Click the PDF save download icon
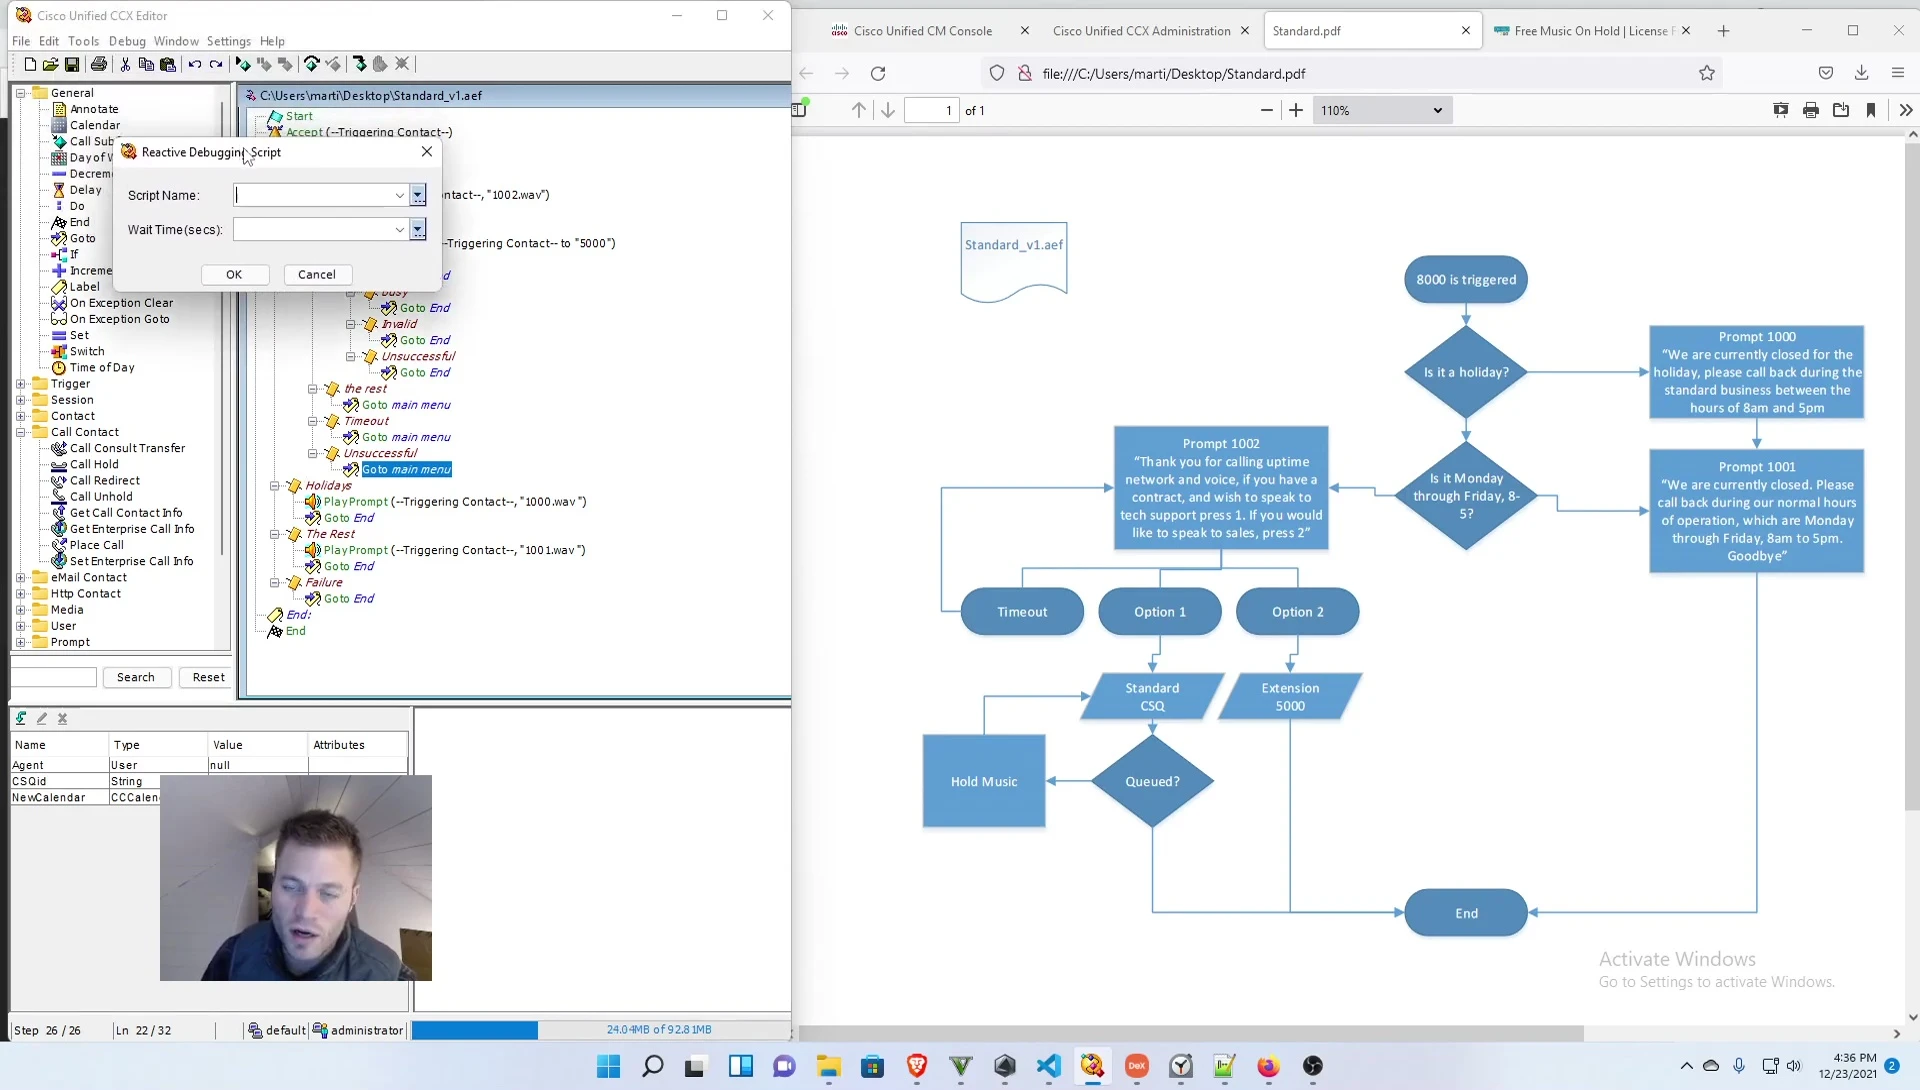1920x1090 pixels. tap(1841, 110)
